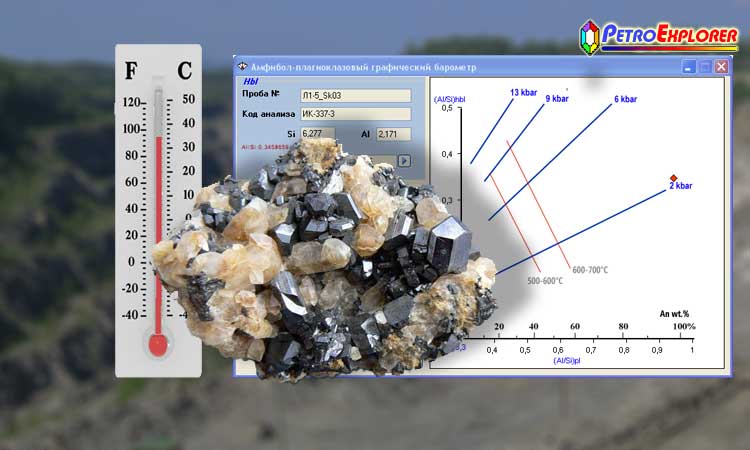Click the (Al/Si)pl axis label

tap(566, 361)
